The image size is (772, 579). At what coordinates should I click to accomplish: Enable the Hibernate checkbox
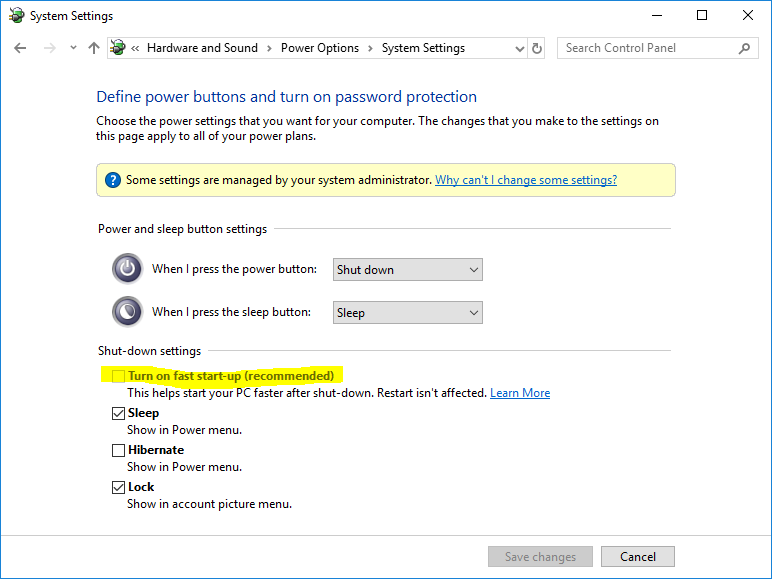[x=119, y=450]
